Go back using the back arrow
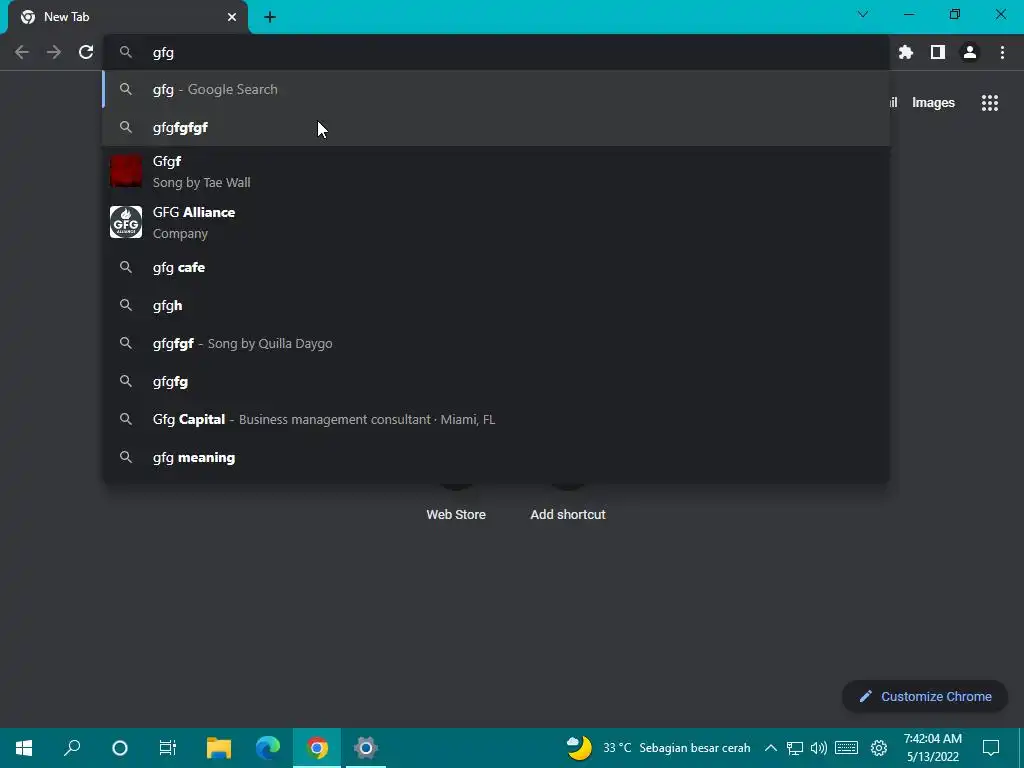 [x=22, y=52]
